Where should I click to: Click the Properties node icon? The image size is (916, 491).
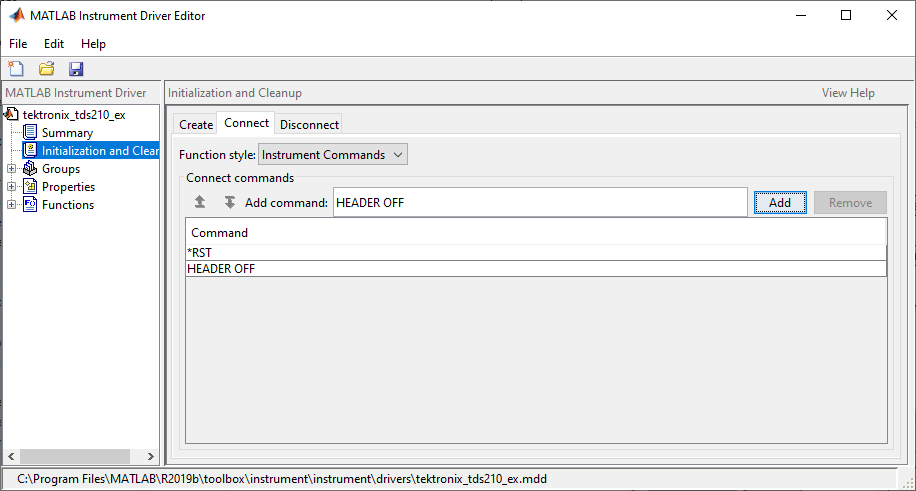pyautogui.click(x=30, y=187)
